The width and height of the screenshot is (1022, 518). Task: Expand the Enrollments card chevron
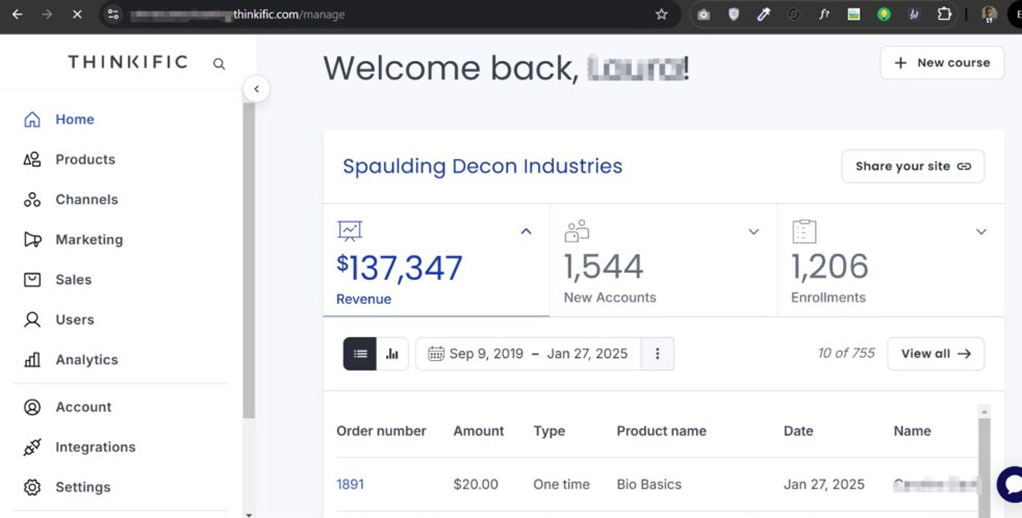[x=981, y=232]
